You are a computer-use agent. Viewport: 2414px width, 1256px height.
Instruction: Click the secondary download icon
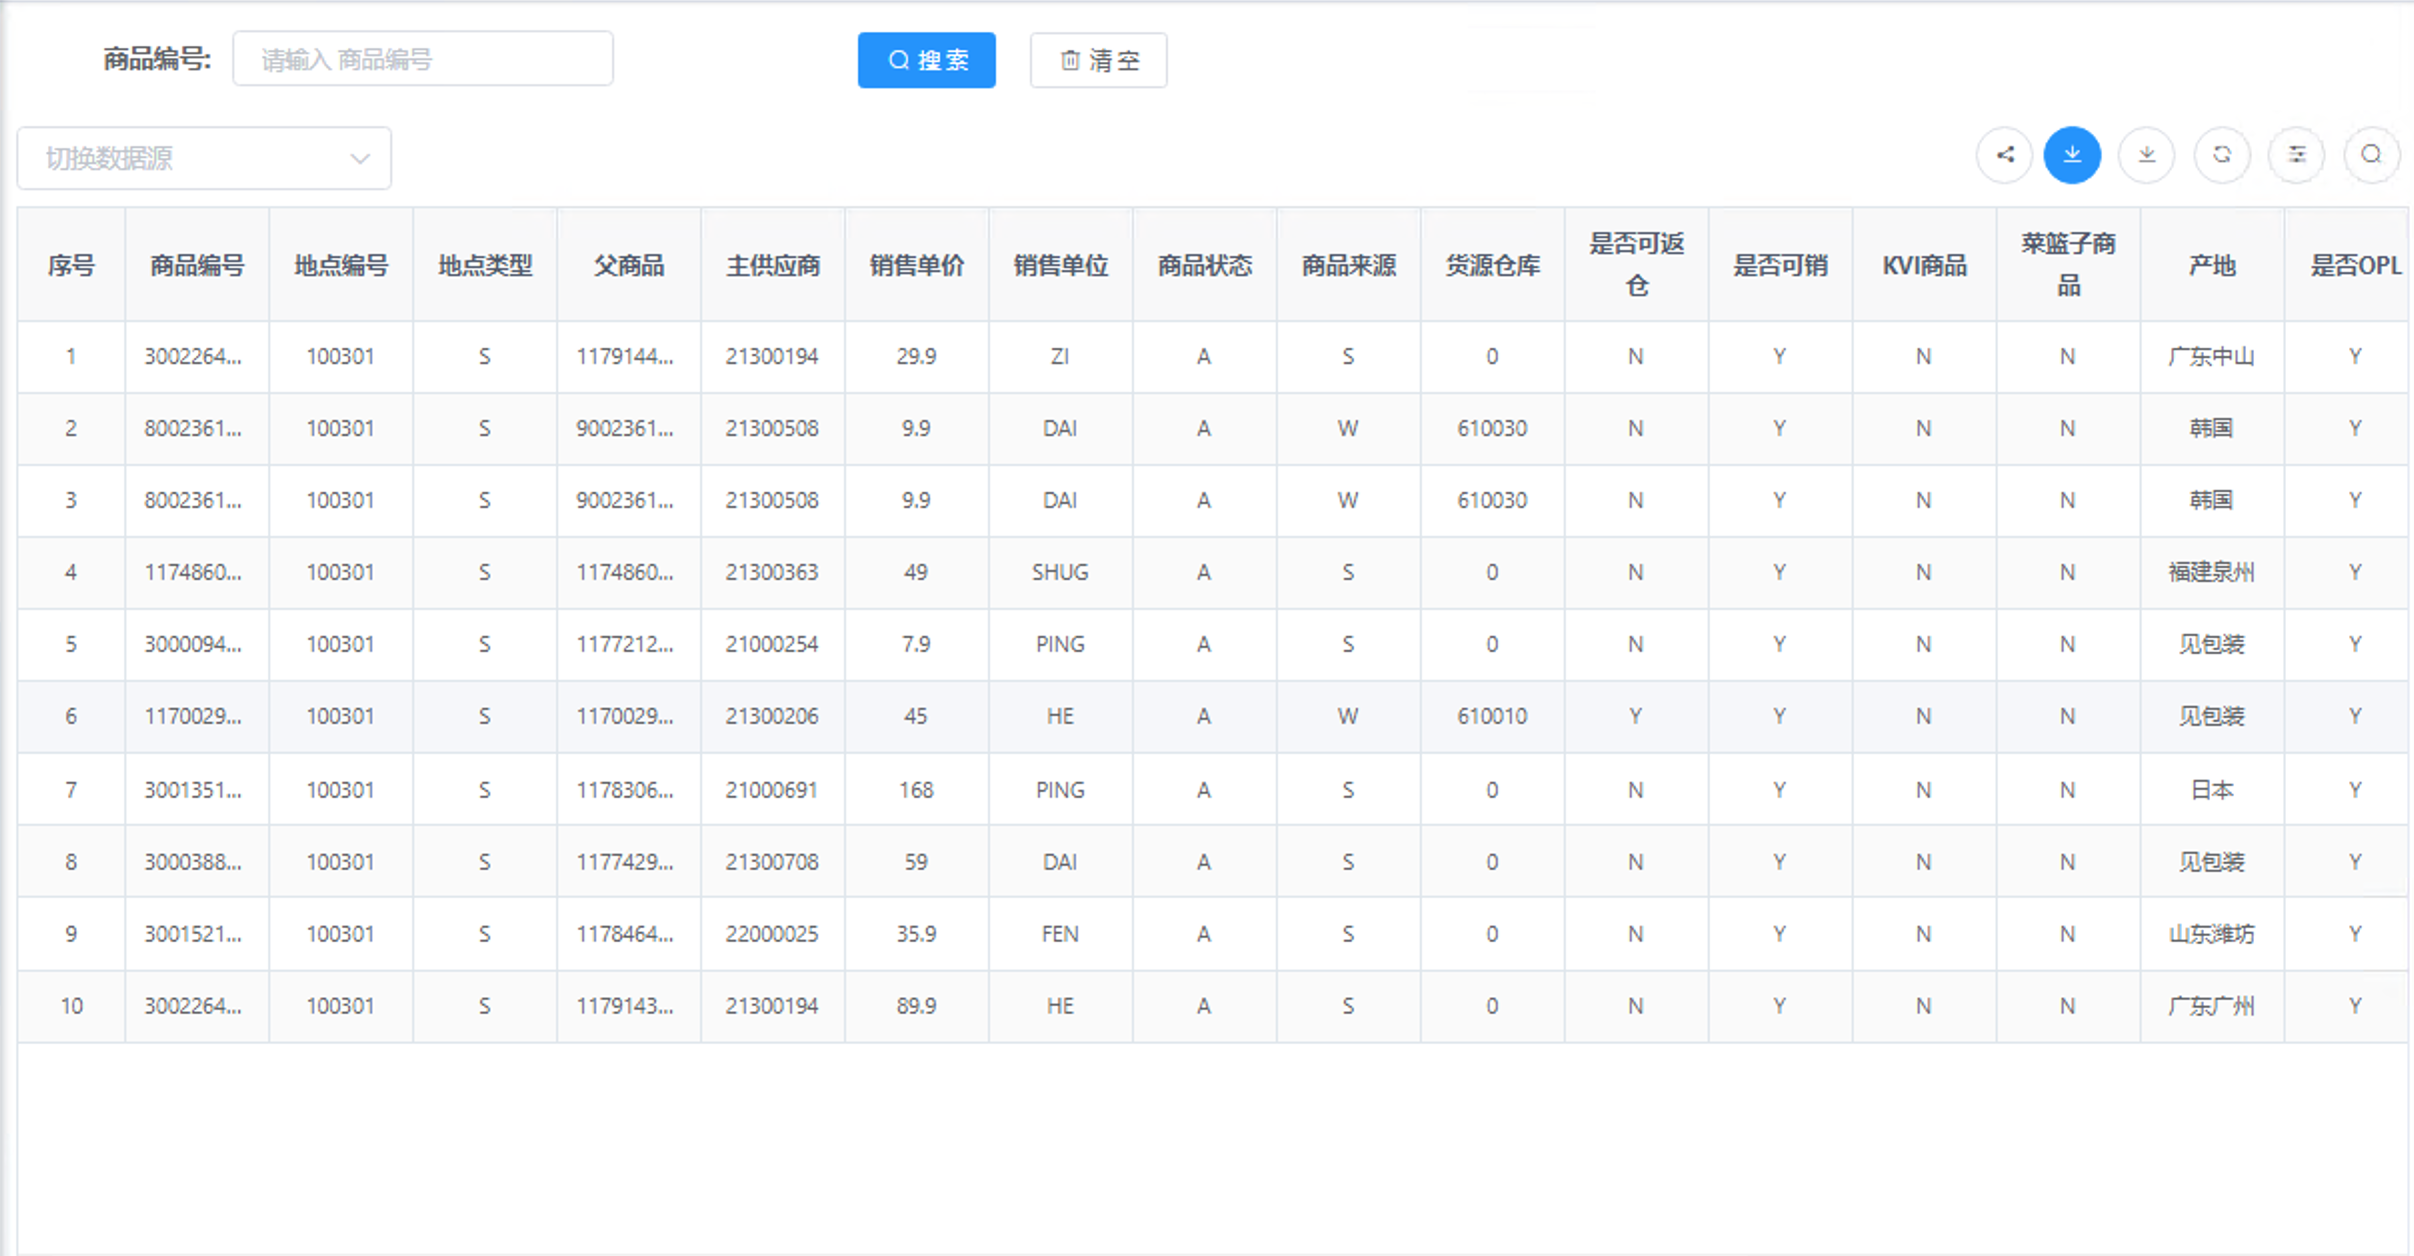2146,155
